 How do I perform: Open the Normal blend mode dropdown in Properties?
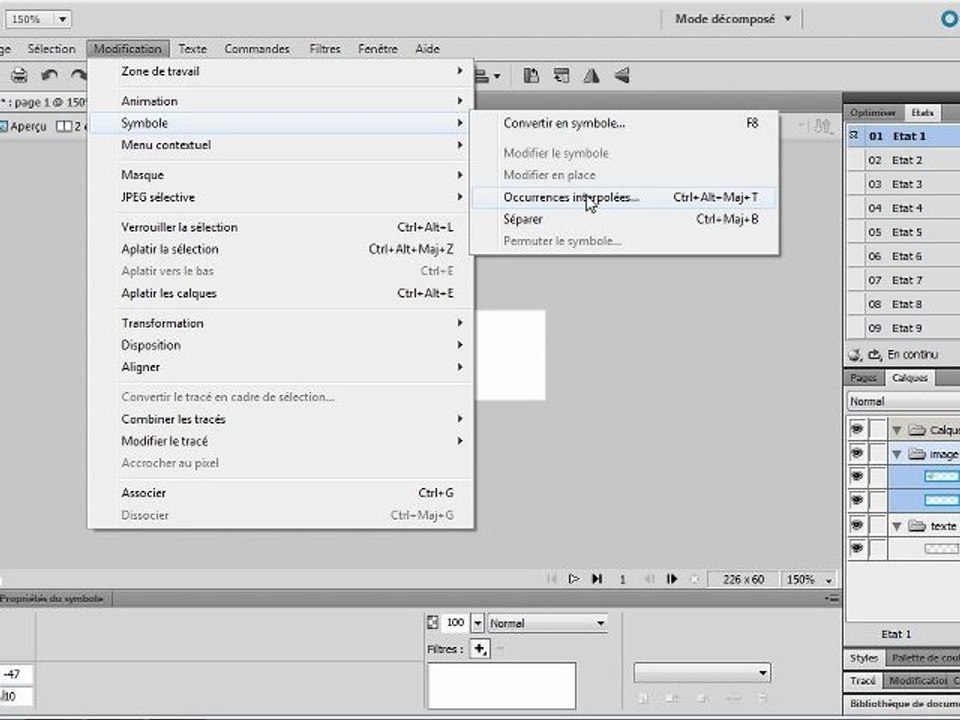click(547, 623)
